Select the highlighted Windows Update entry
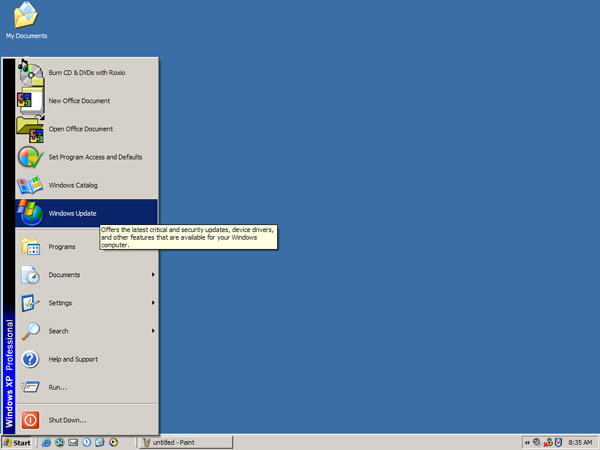600x450 pixels. (86, 213)
